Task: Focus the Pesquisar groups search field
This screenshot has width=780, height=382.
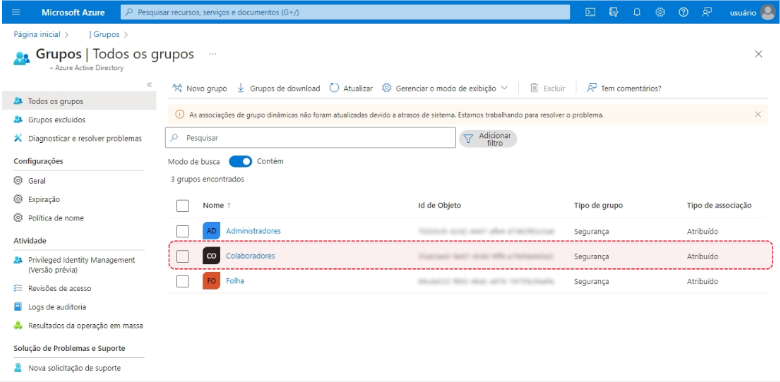Action: point(310,138)
